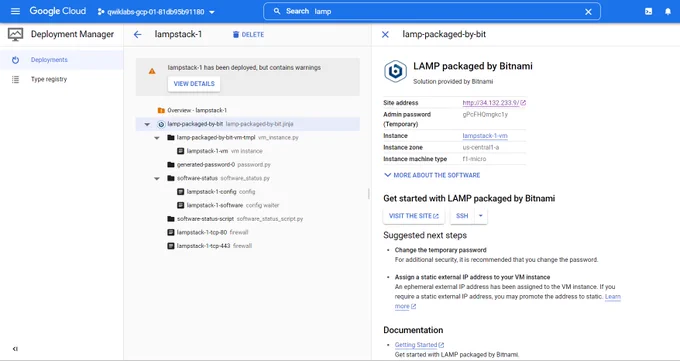680x361 pixels.
Task: Click the machine type value f1-micro
Action: point(474,159)
